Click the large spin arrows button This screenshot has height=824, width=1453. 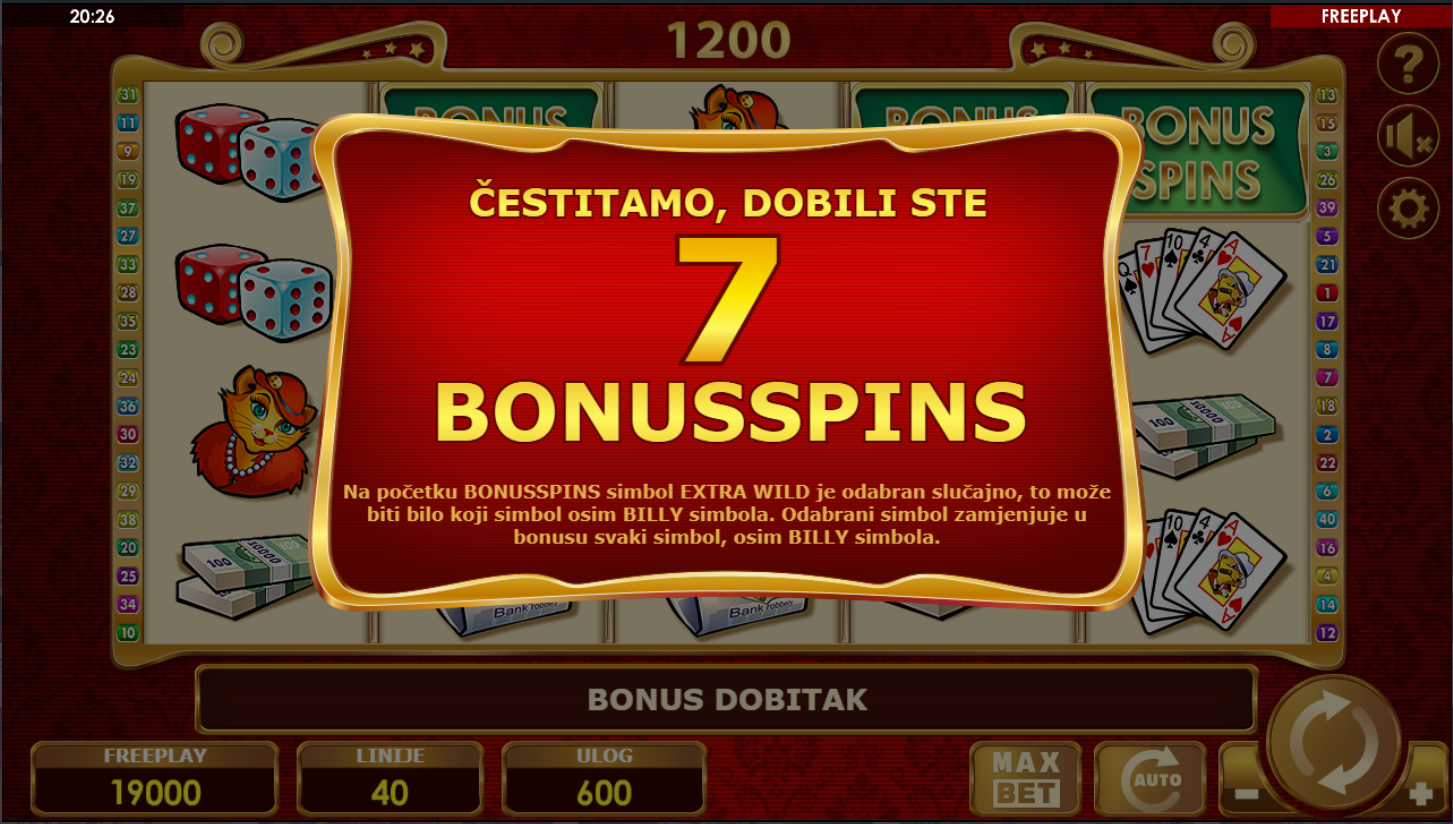point(1335,743)
